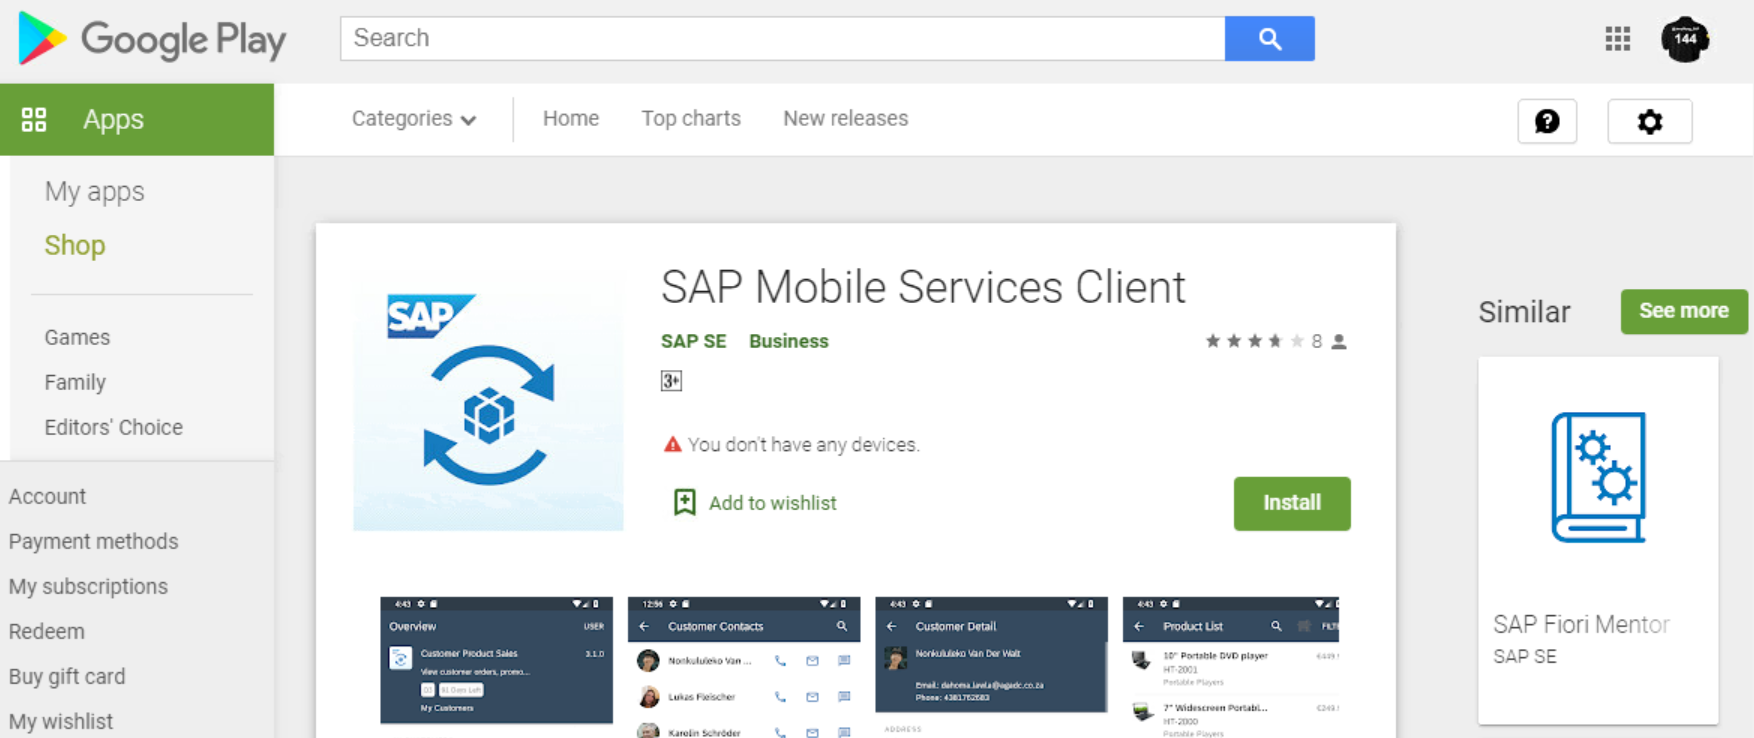Click the SAP Fiori Mentor book icon
Screen dimensions: 1754x738
click(1598, 477)
